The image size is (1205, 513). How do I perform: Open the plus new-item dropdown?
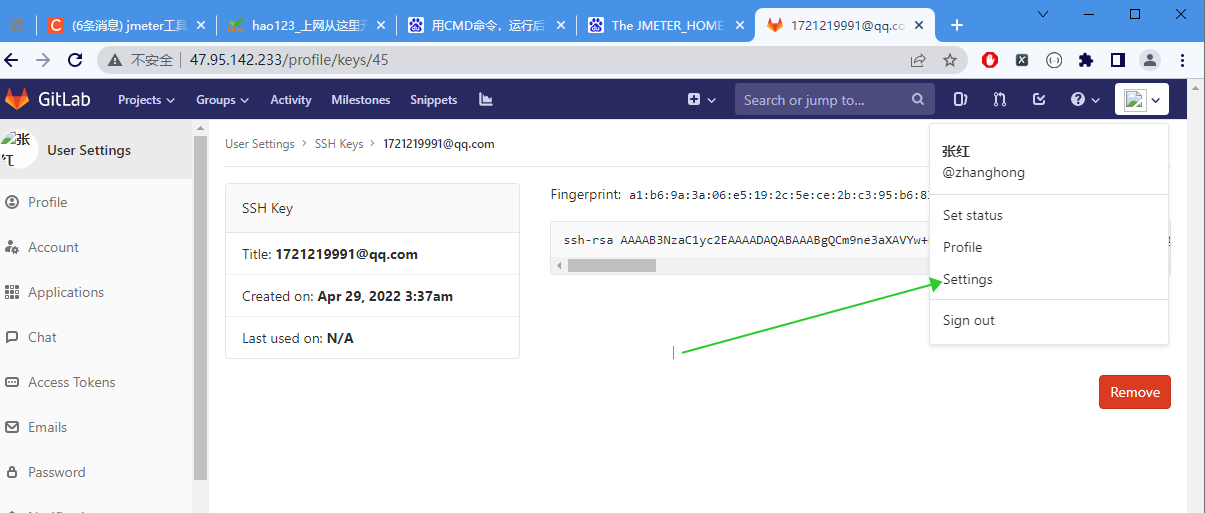click(702, 100)
